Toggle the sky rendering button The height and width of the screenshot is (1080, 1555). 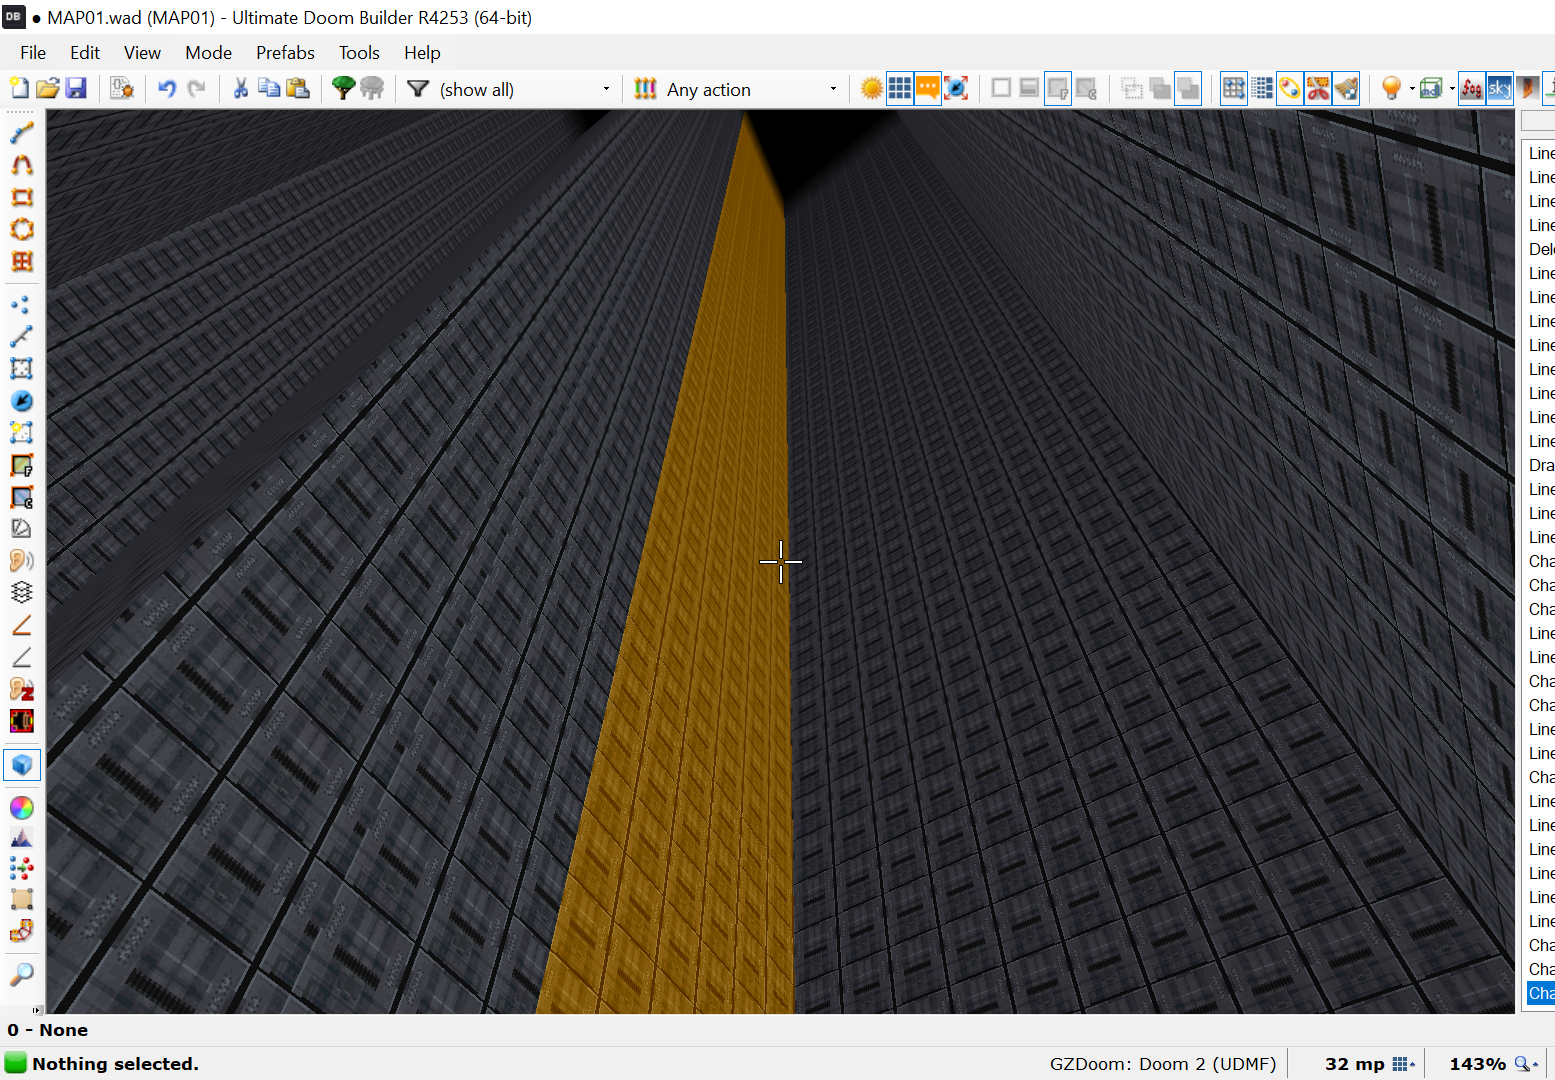coord(1499,89)
